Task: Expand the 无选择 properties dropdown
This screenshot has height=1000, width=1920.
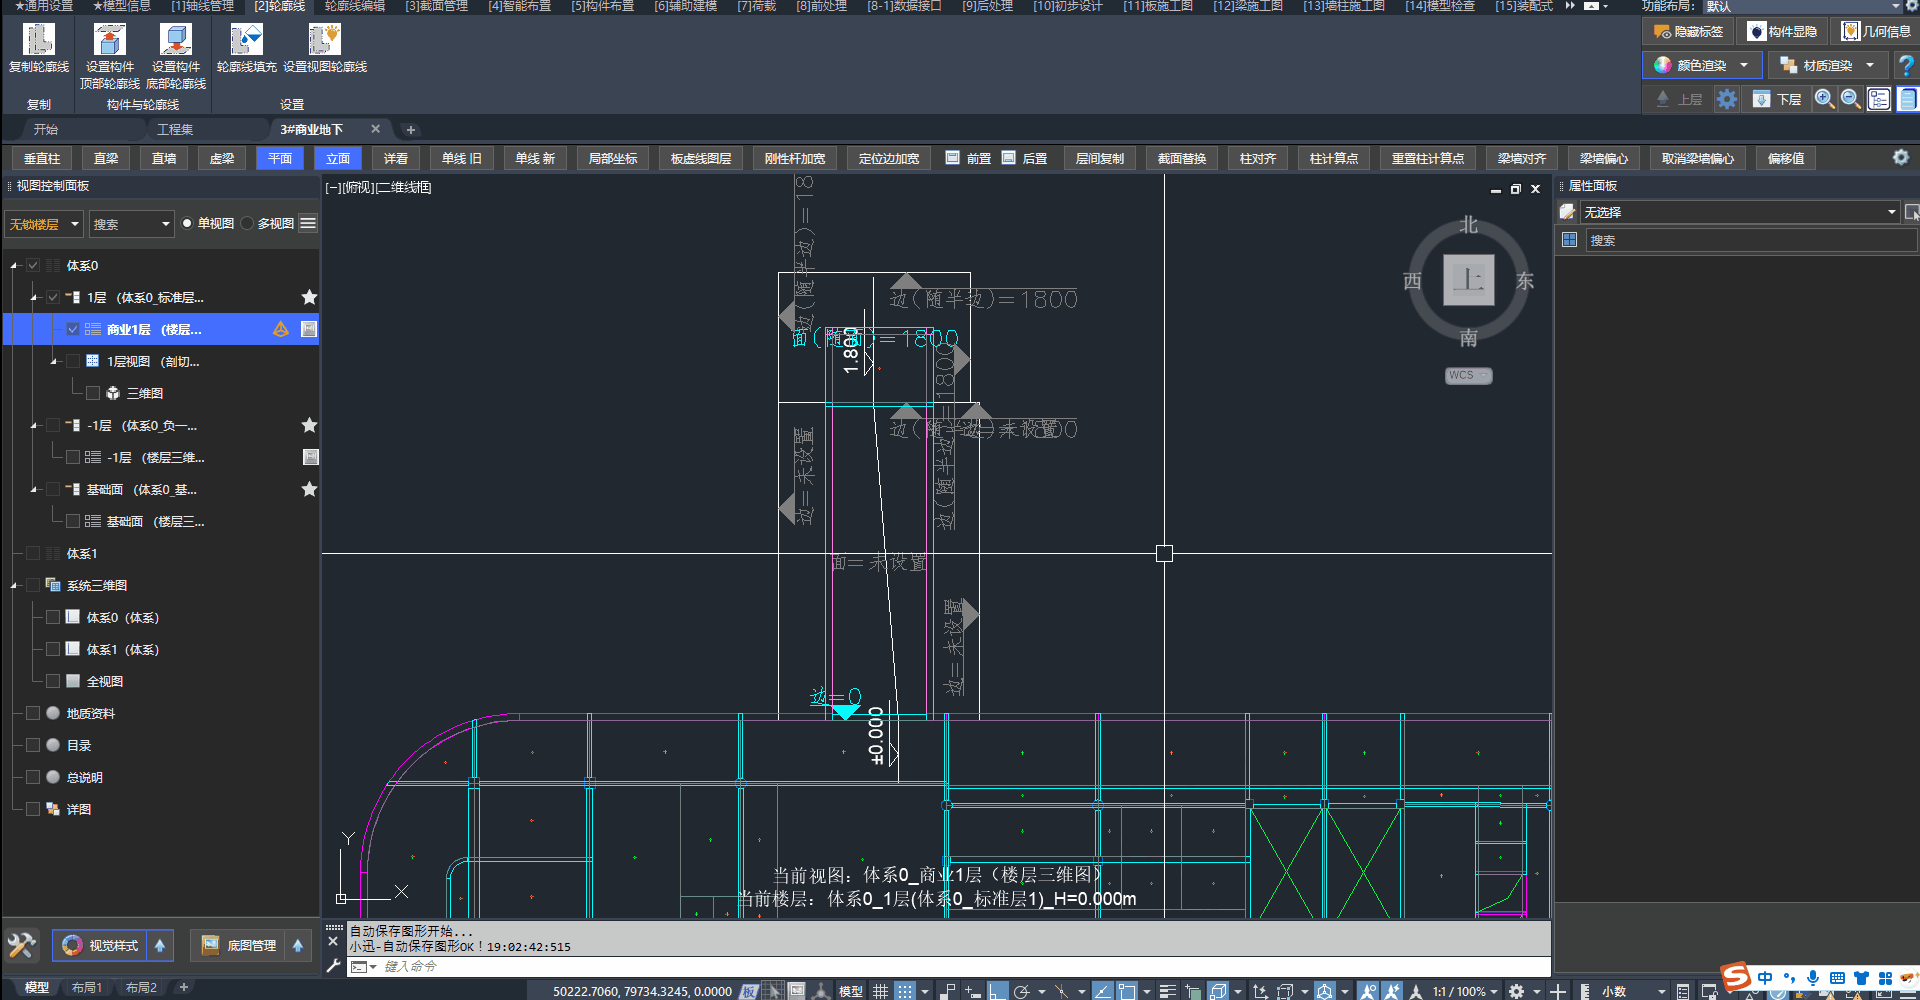Action: pos(1891,212)
